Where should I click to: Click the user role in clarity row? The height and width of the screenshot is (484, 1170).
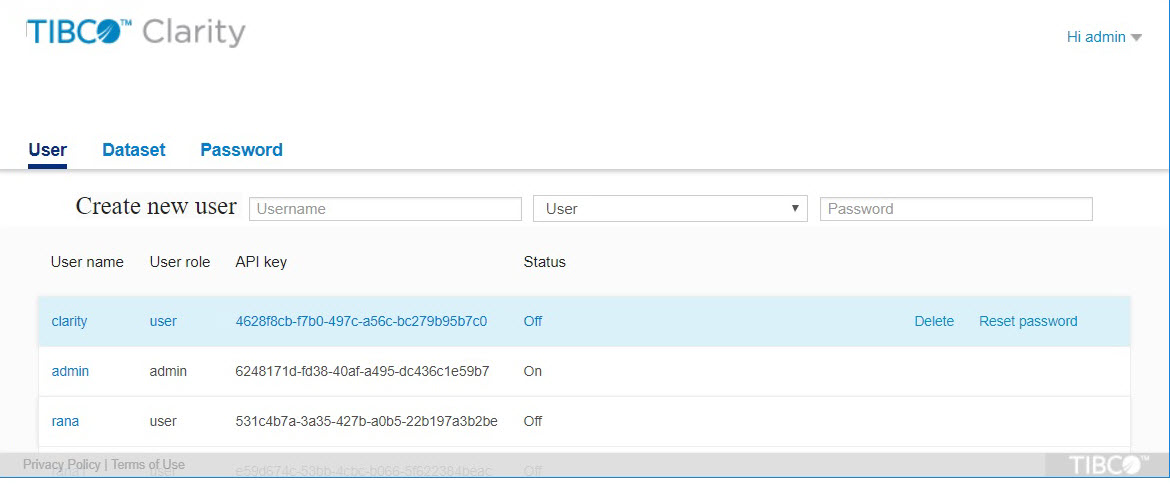coord(163,321)
